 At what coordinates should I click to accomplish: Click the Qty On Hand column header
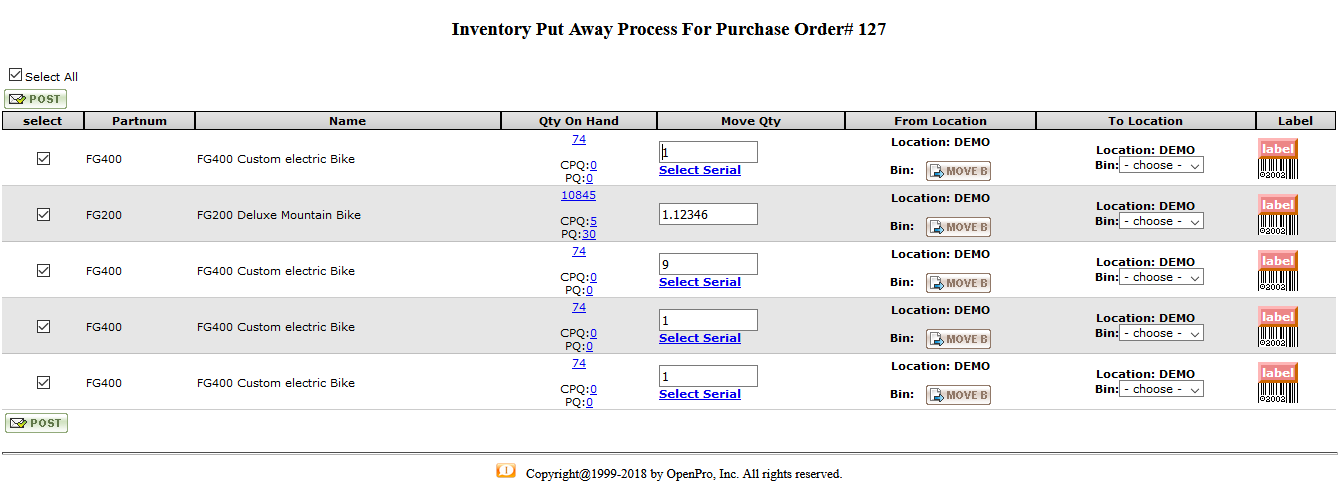pyautogui.click(x=578, y=121)
